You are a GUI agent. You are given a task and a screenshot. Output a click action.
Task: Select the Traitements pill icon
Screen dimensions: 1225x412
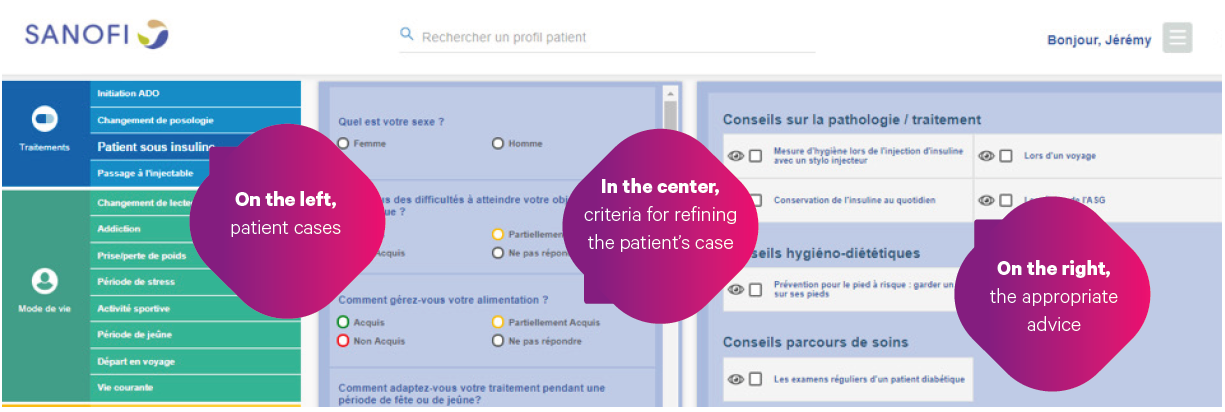click(46, 120)
